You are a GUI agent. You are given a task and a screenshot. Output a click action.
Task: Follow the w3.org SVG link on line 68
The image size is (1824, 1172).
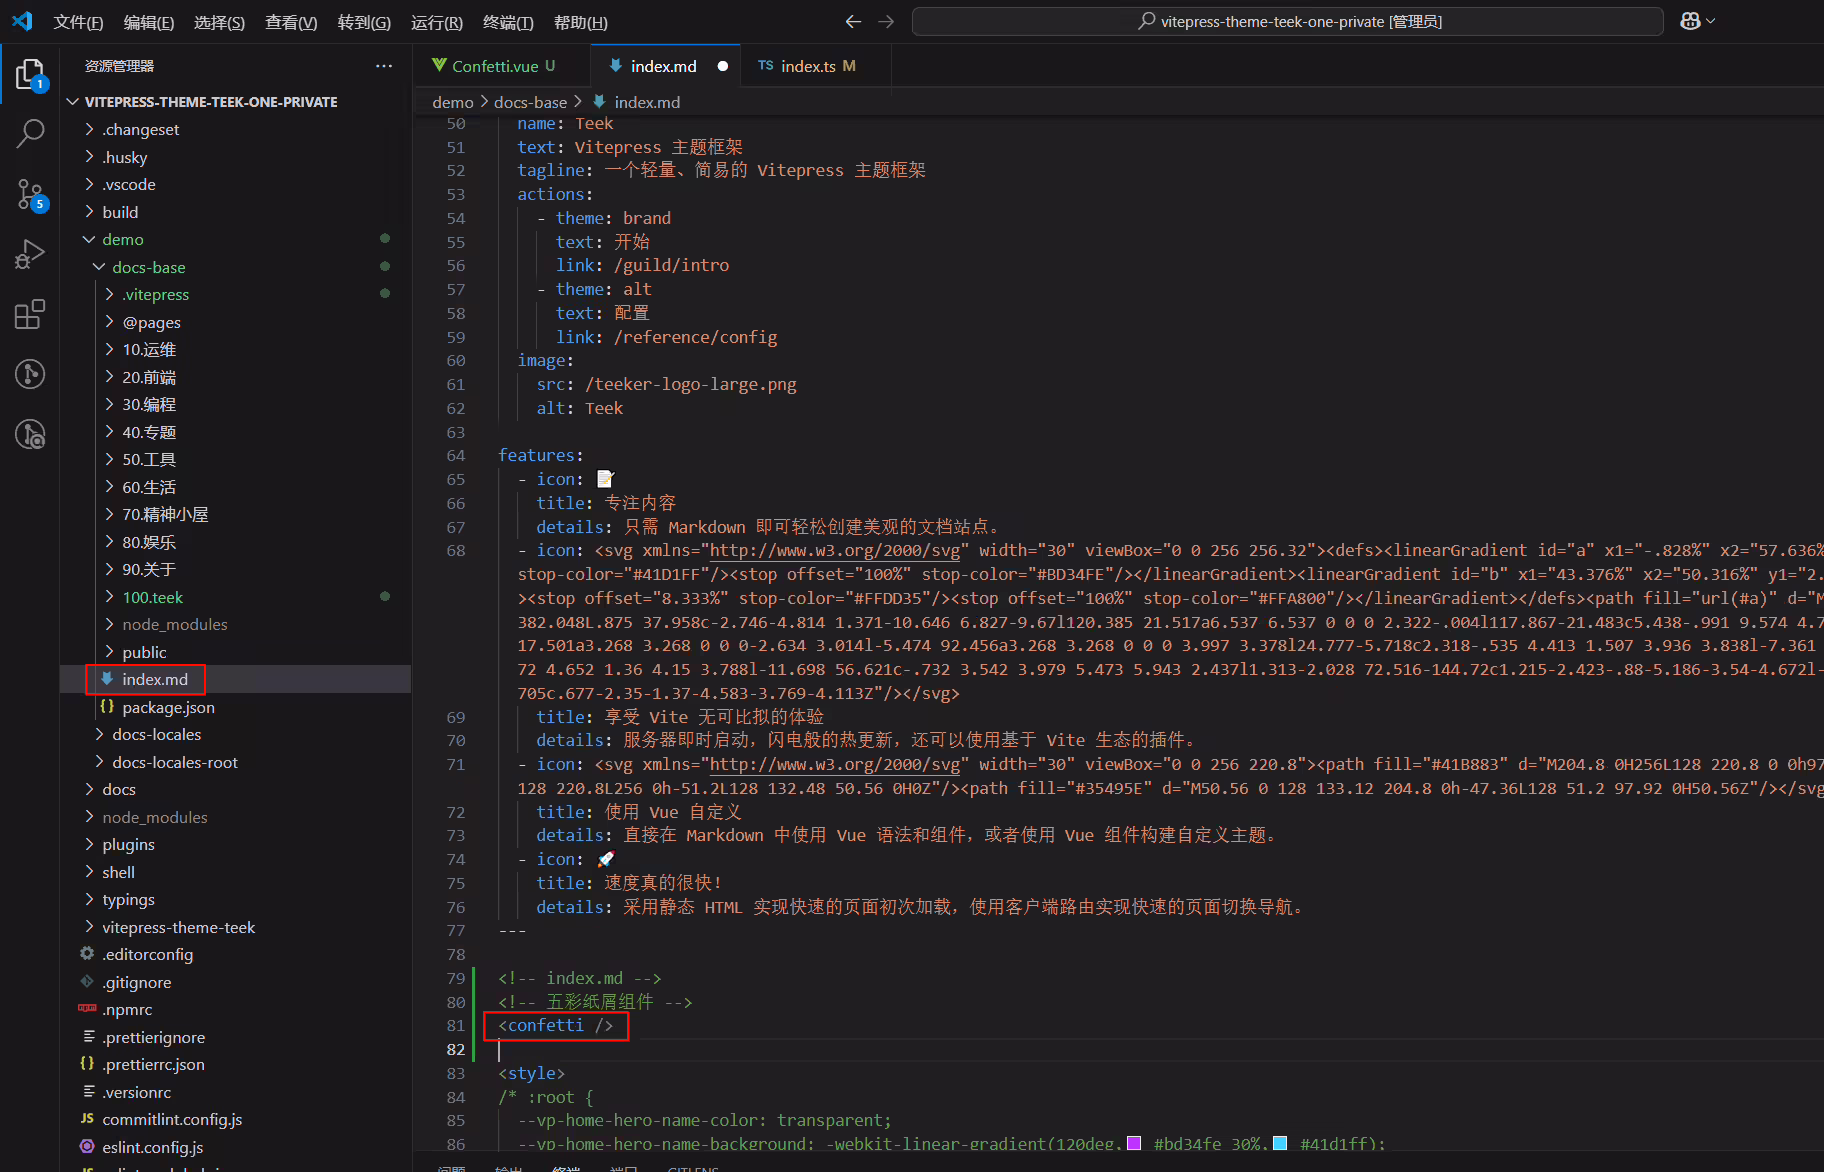point(834,550)
